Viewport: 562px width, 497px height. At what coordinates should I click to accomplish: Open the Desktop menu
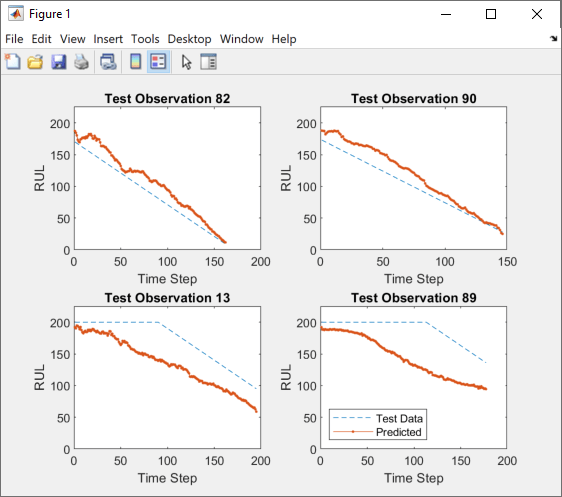point(189,39)
